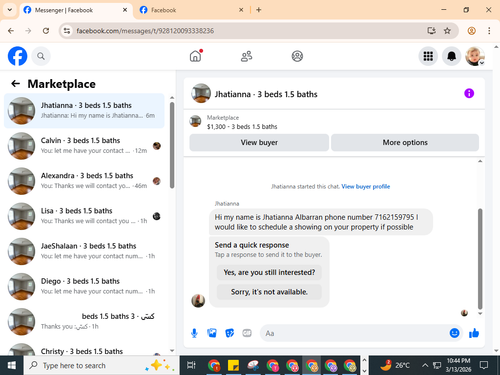The height and width of the screenshot is (375, 500).
Task: Open the Facebook menu grid icon
Action: (428, 56)
